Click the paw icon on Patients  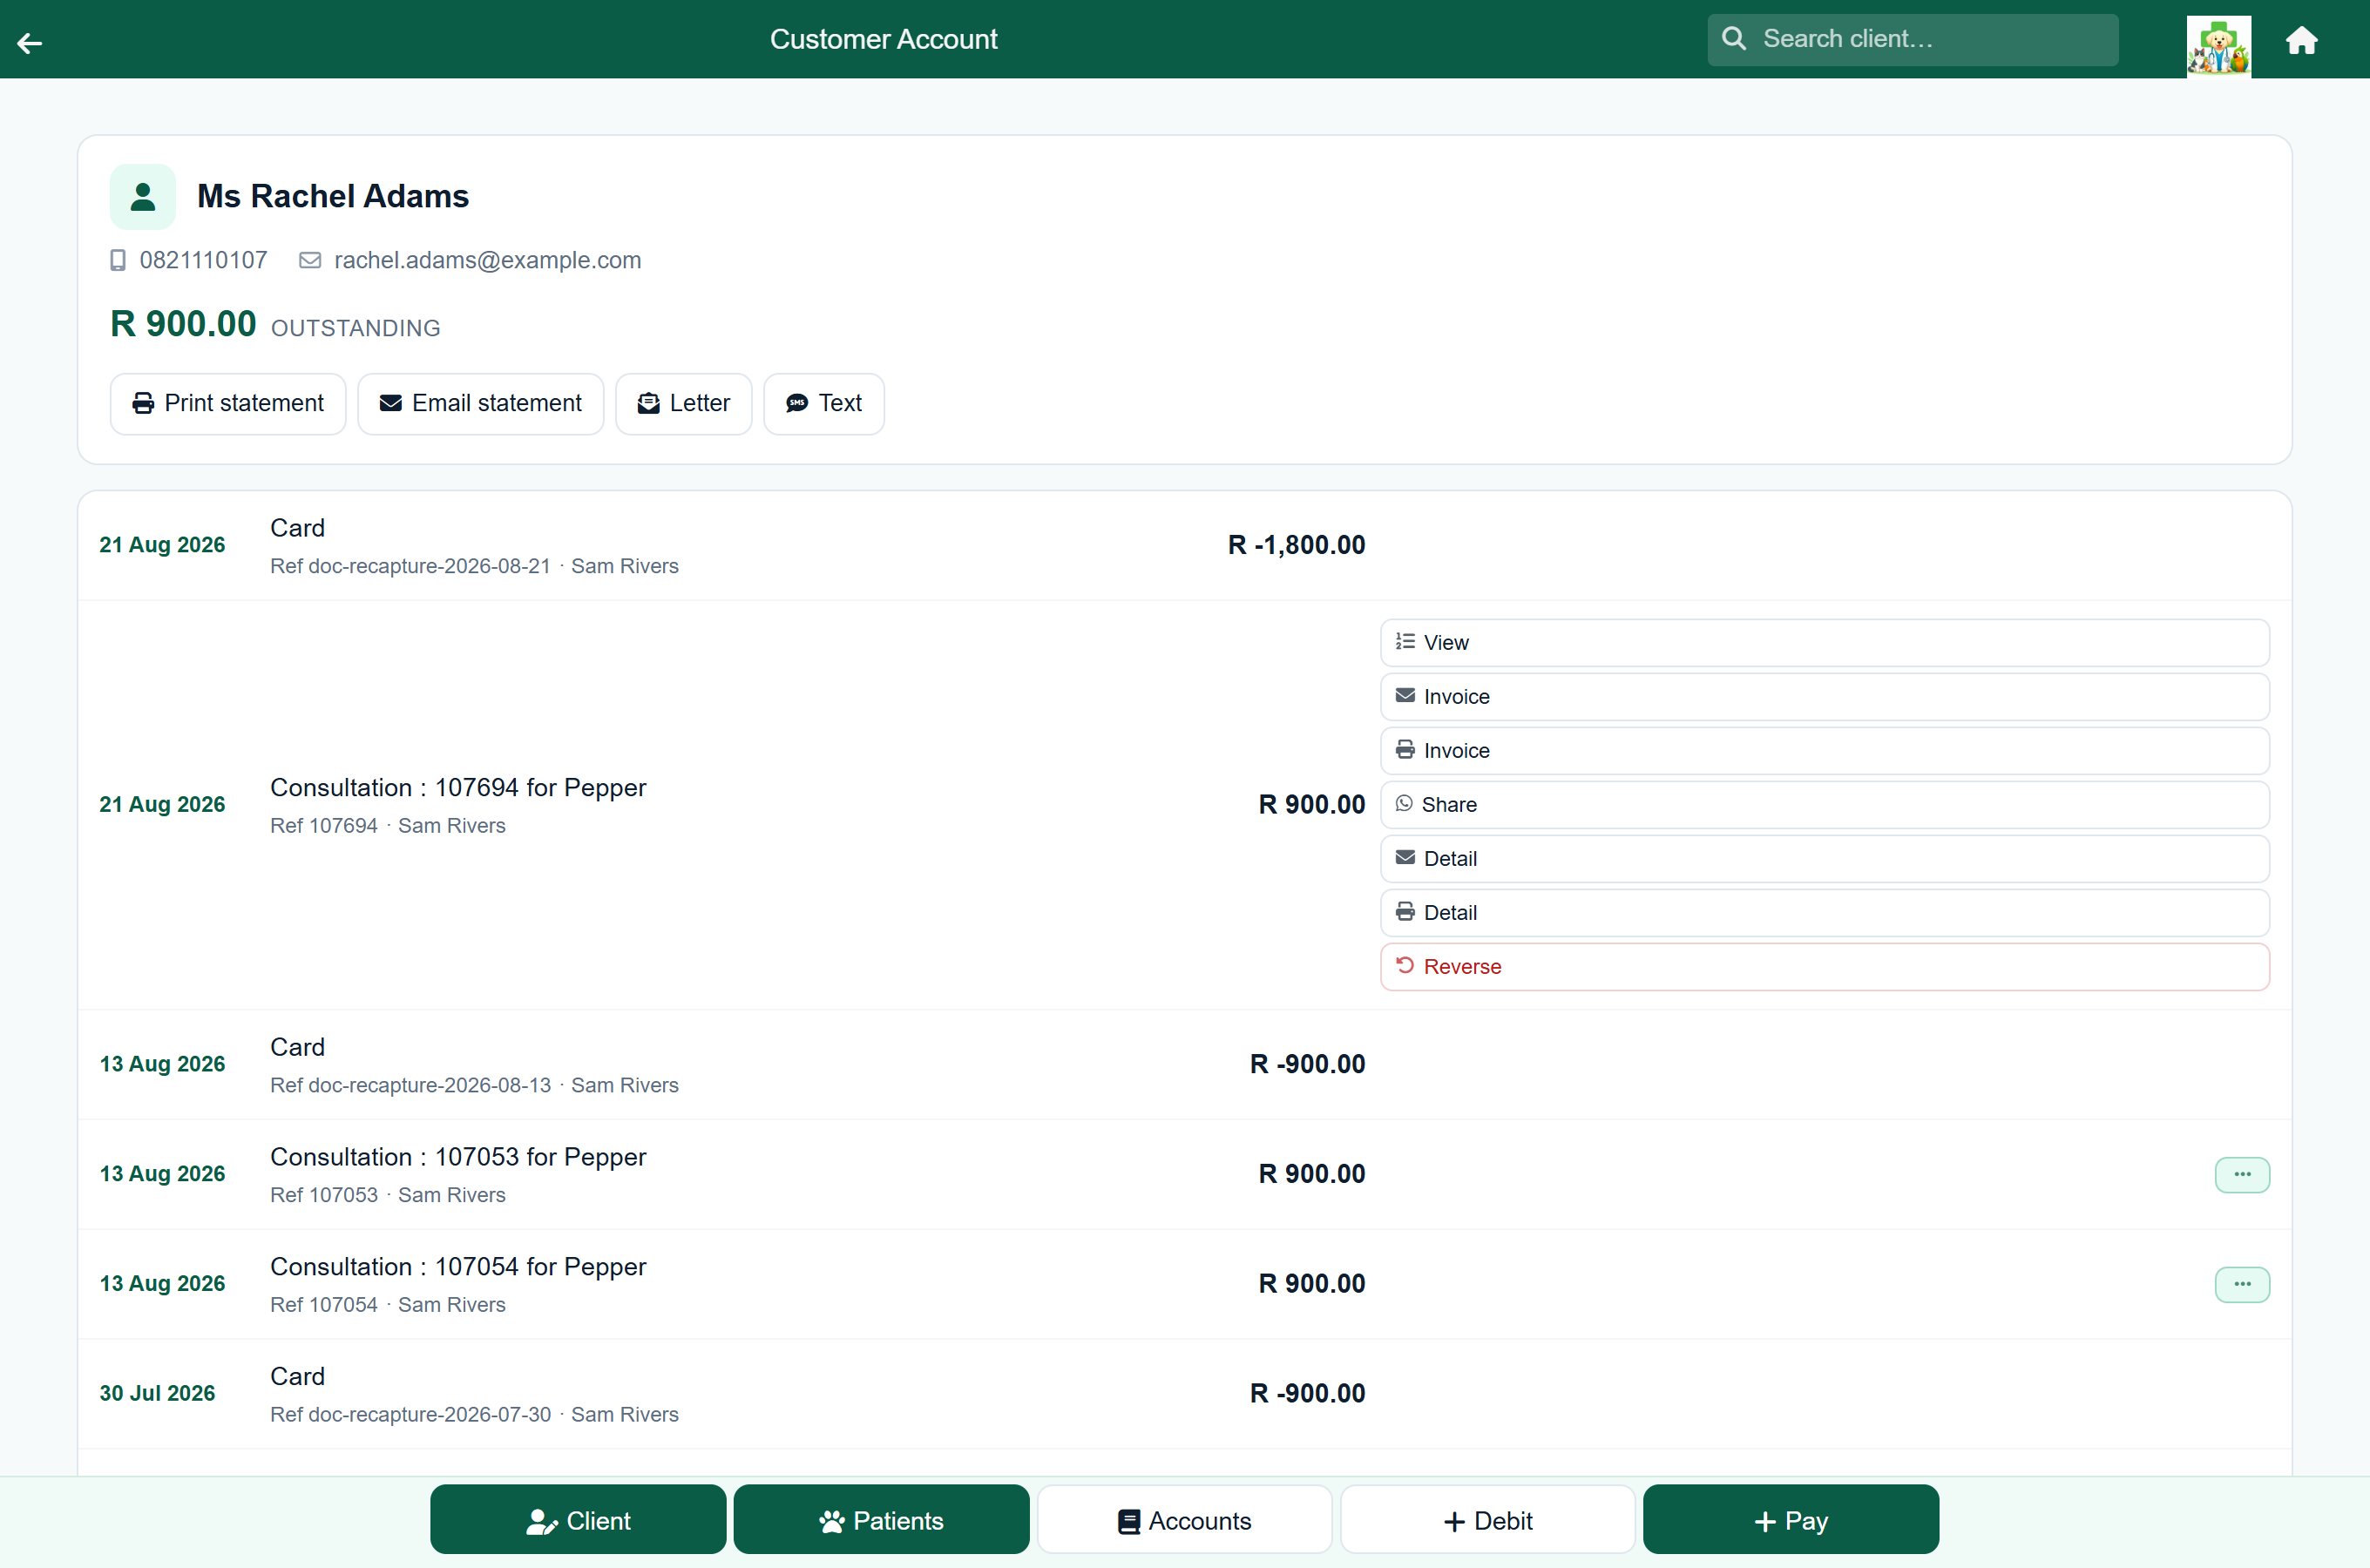click(832, 1521)
